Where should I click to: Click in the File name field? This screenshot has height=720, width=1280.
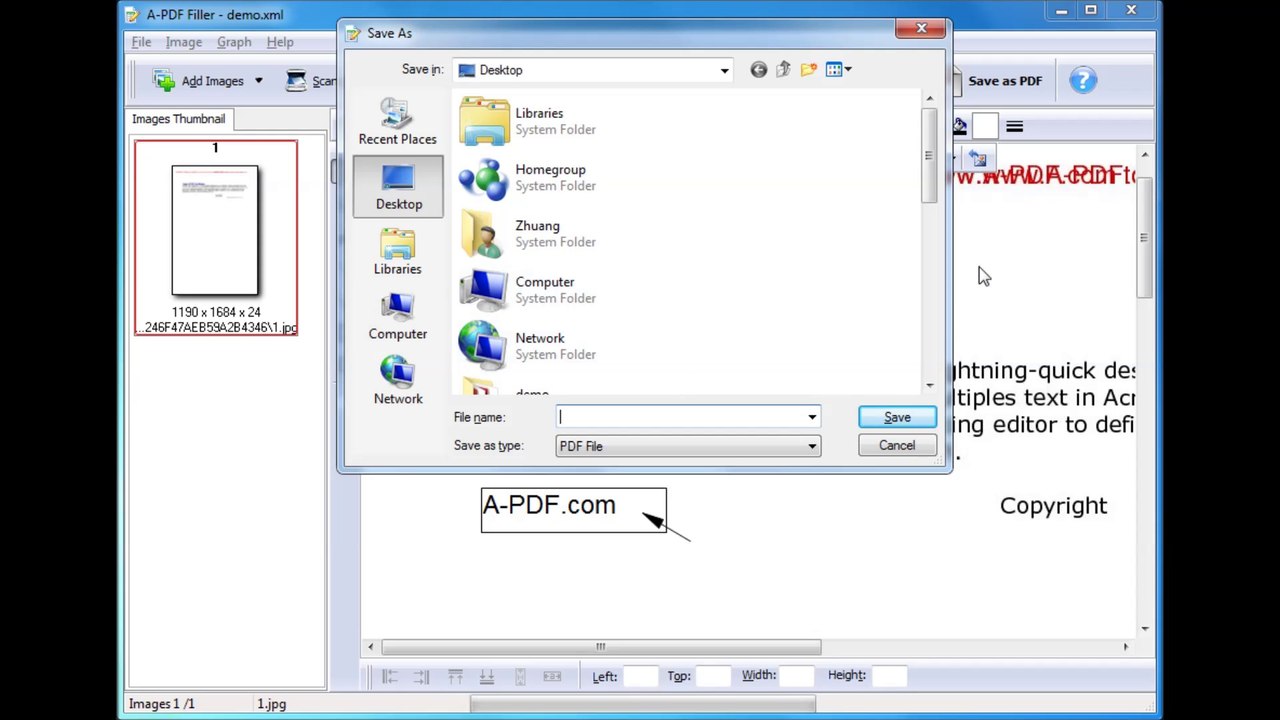pyautogui.click(x=680, y=417)
